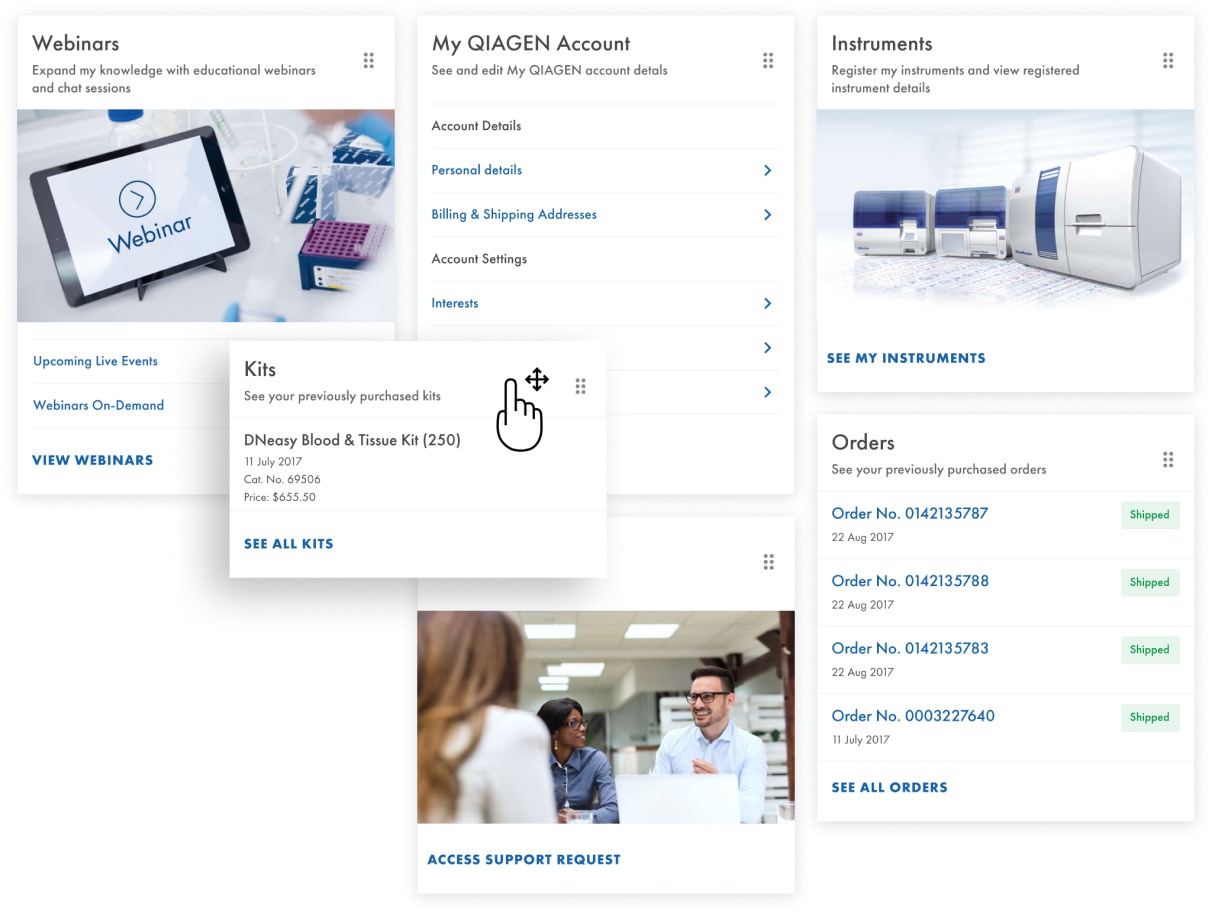Click the instruments product image
The width and height of the screenshot is (1212, 914).
[x=1004, y=215]
